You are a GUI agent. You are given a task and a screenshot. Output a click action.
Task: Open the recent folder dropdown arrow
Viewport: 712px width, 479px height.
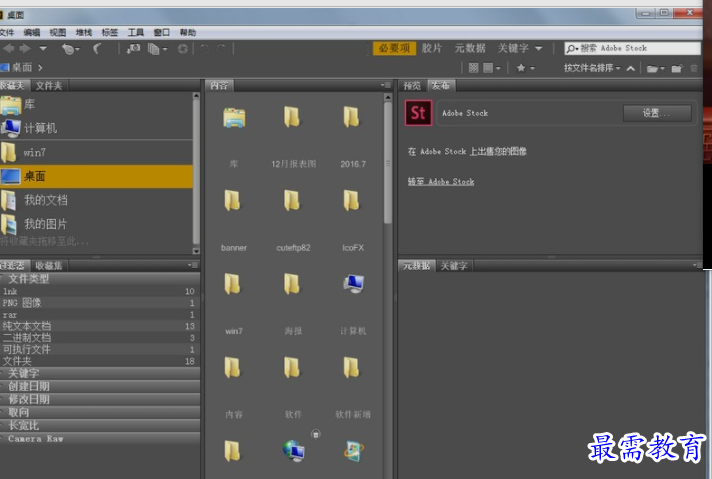(x=663, y=69)
